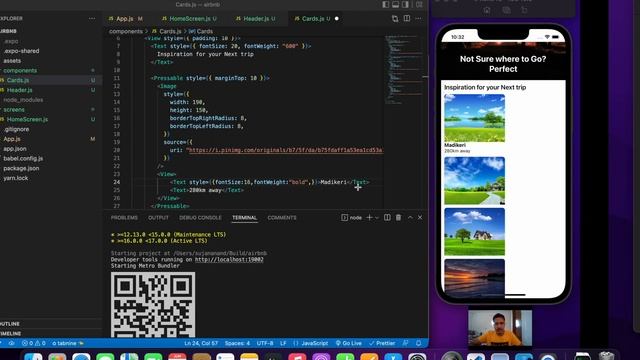This screenshot has height=360, width=640.
Task: Collapse the screens folder
Action: [14, 110]
